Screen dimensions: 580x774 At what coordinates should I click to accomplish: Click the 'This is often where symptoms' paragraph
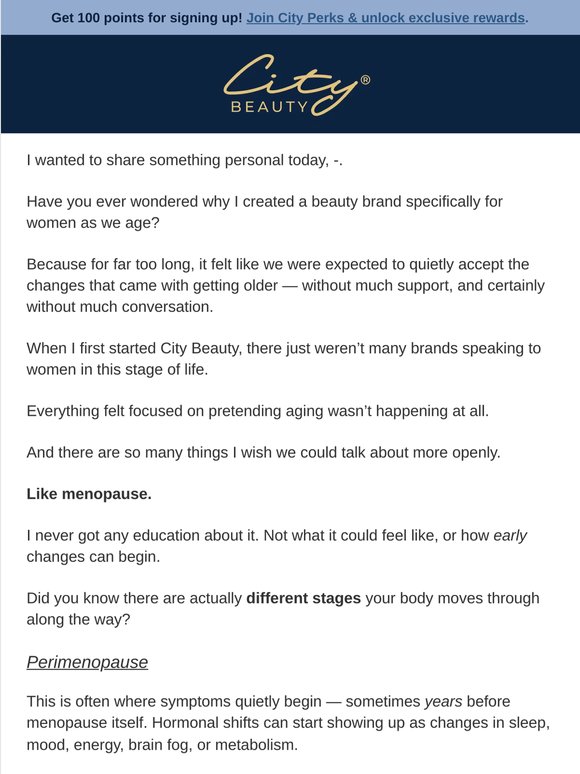[288, 723]
